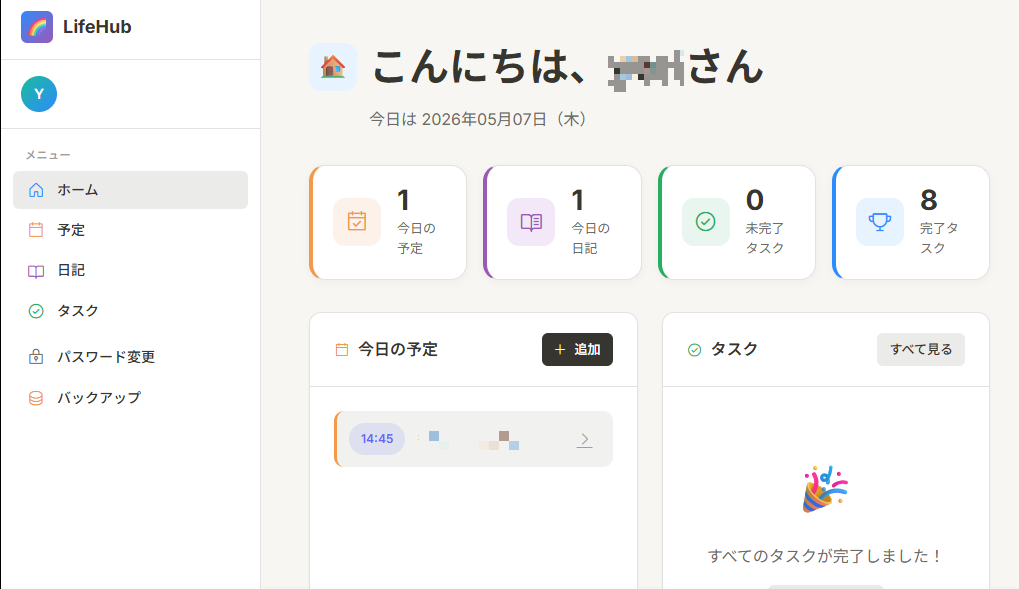Click the 追加 button to add an event
Viewport: 1019px width, 589px height.
coord(577,350)
